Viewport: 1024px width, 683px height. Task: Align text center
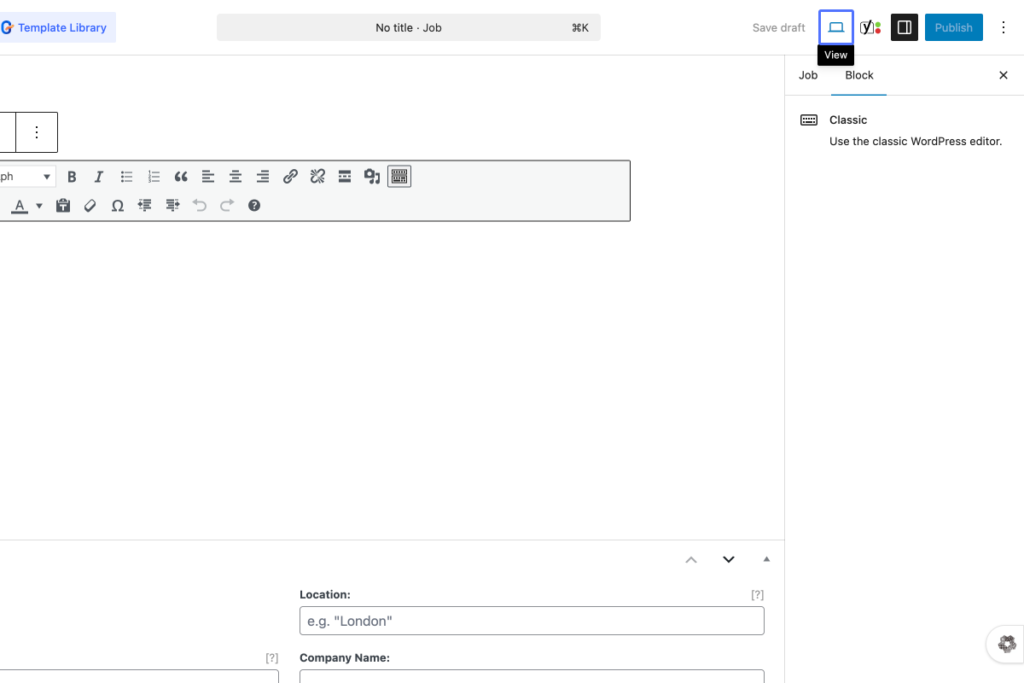235,176
